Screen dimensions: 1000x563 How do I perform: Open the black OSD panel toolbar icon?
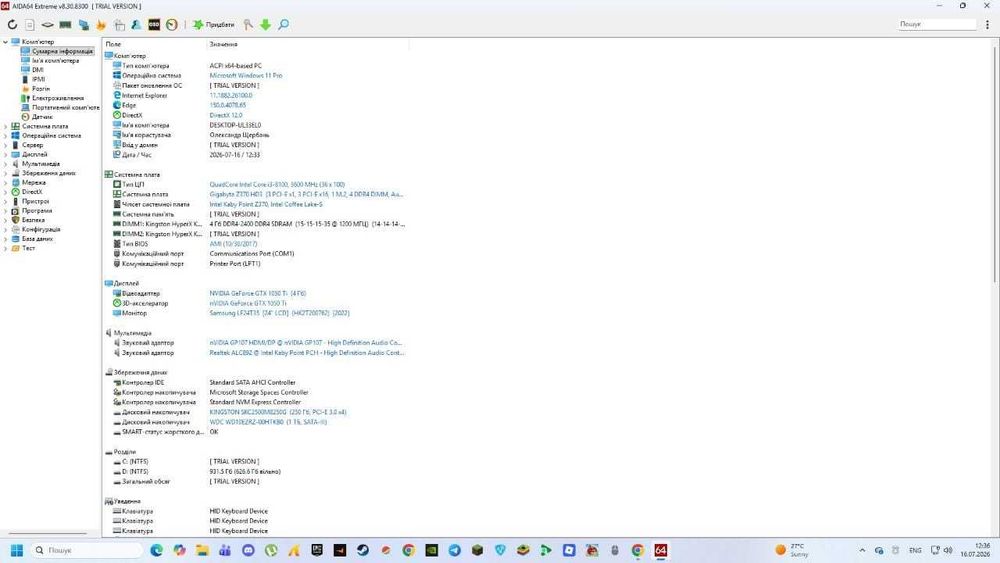(x=154, y=24)
